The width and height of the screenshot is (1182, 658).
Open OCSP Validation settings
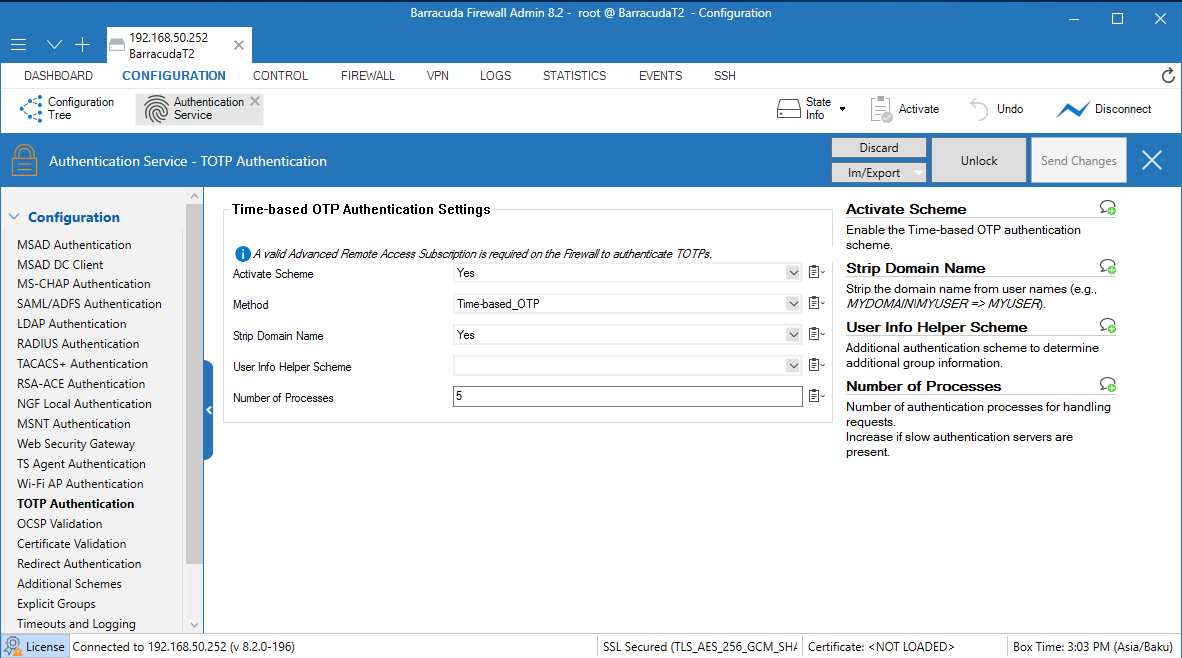(x=60, y=524)
